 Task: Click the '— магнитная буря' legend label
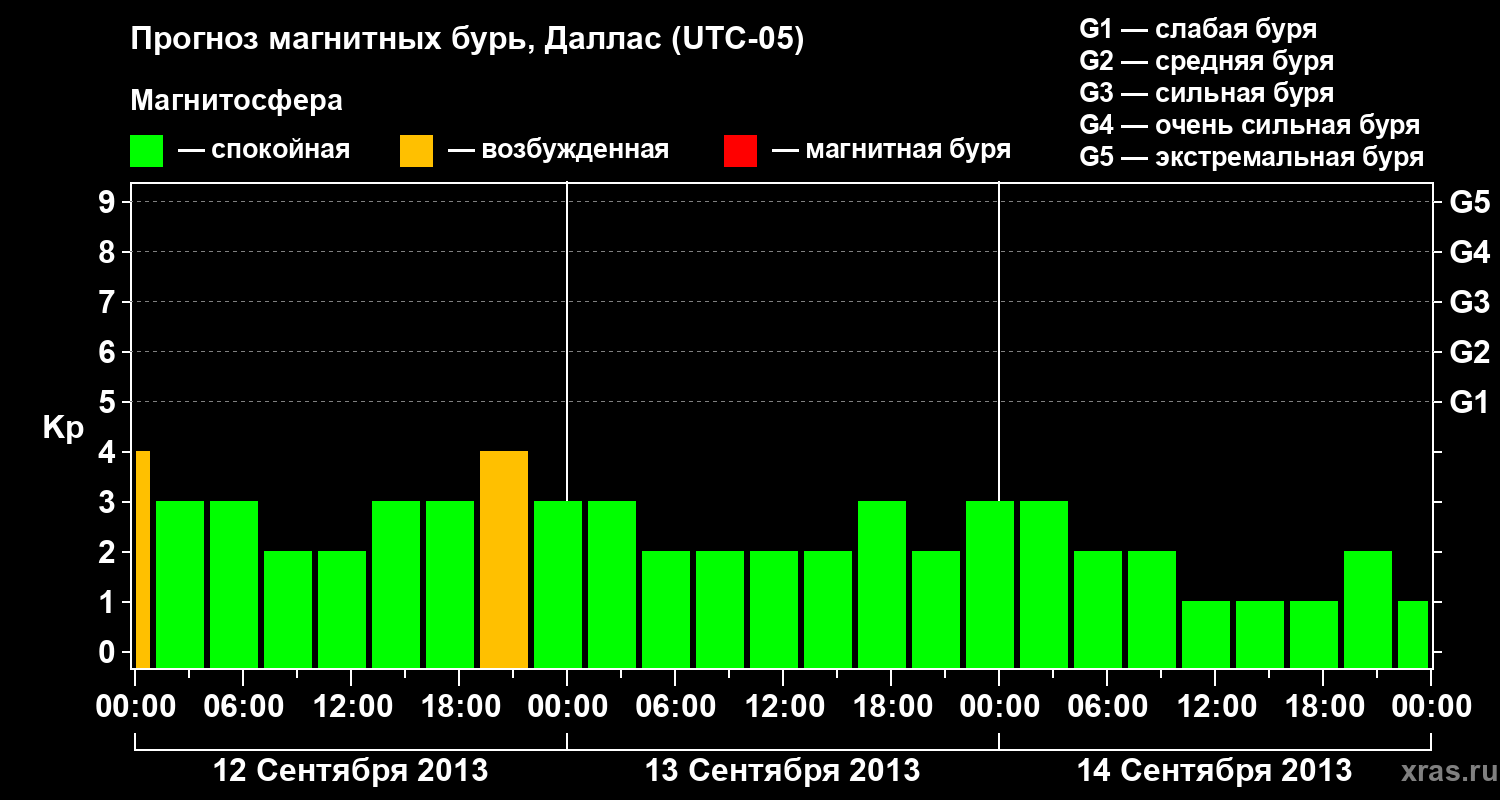pos(891,150)
